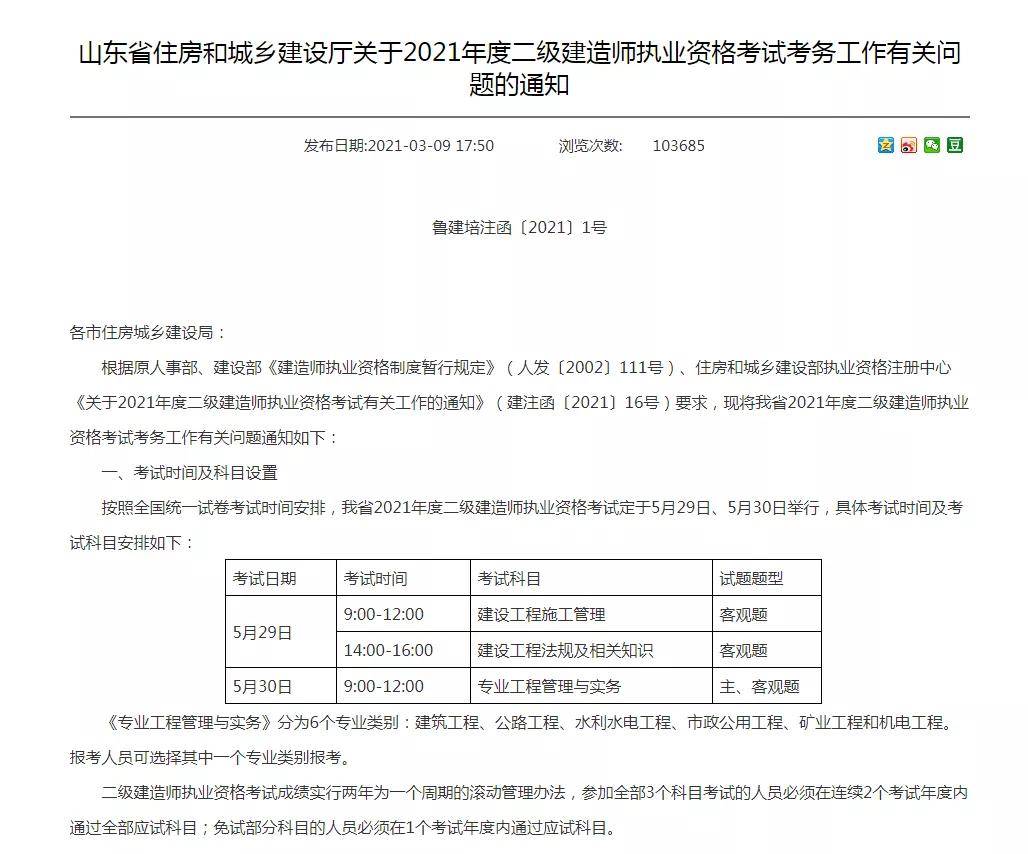The image size is (1028, 854).
Task: Click publish date 2021-03-09 17:50
Action: 399,146
